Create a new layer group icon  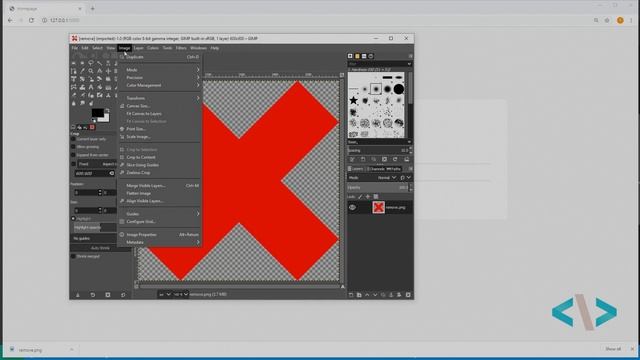359,295
